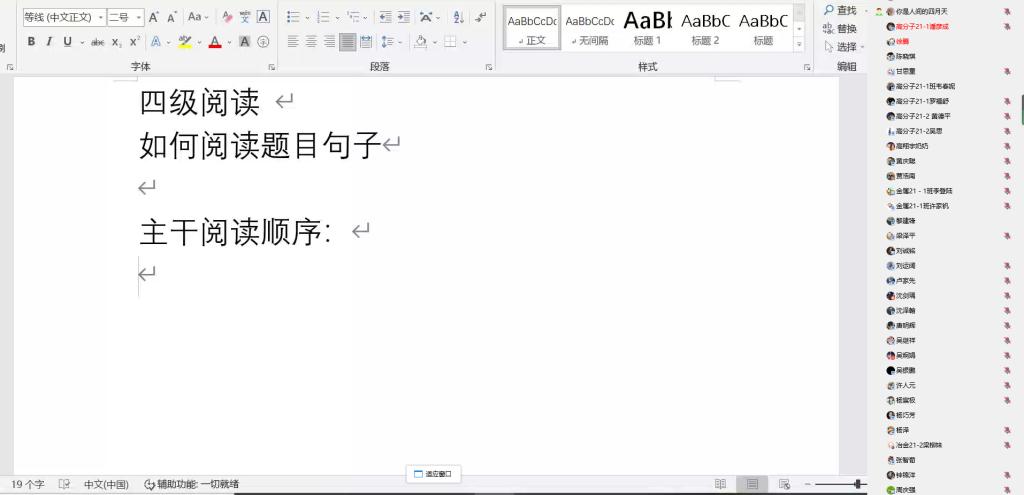The height and width of the screenshot is (495, 1024).
Task: Enable justified paragraph alignment
Action: [347, 42]
